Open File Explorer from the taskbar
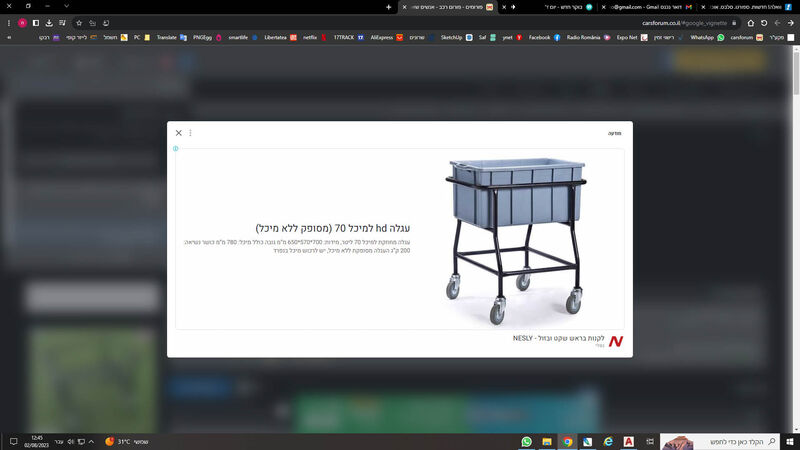800x450 pixels. tap(547, 441)
